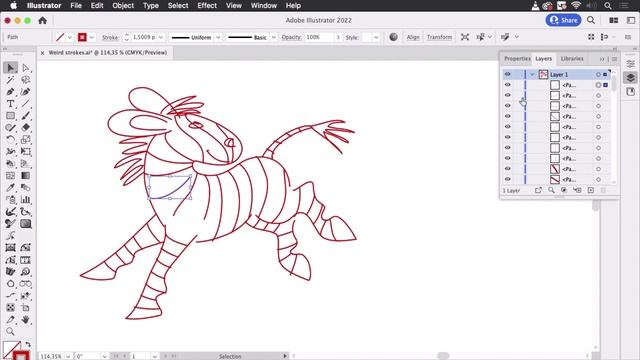640x360 pixels.
Task: Select the Direct Selection tool (white arrow)
Action: point(26,68)
